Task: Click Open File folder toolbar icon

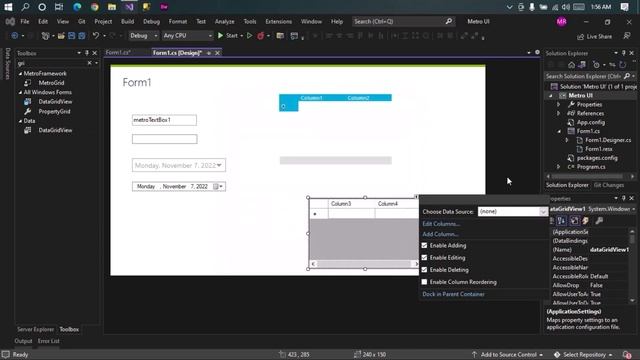Action: point(61,36)
